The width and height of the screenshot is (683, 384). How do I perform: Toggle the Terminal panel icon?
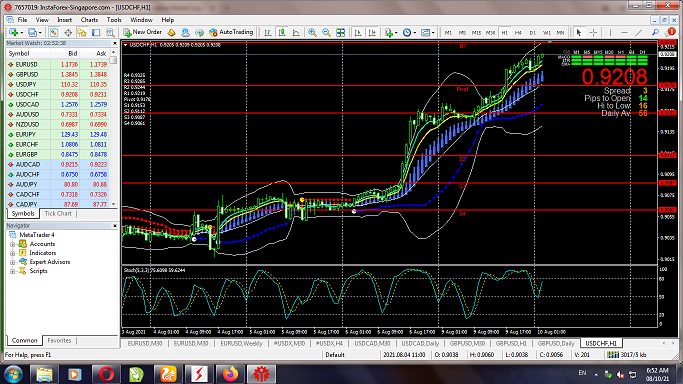[96, 32]
